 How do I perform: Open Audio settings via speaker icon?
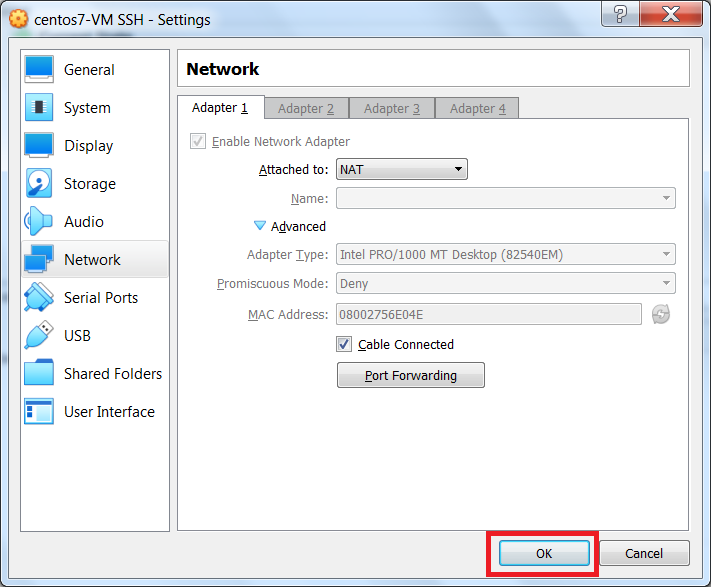[x=39, y=221]
